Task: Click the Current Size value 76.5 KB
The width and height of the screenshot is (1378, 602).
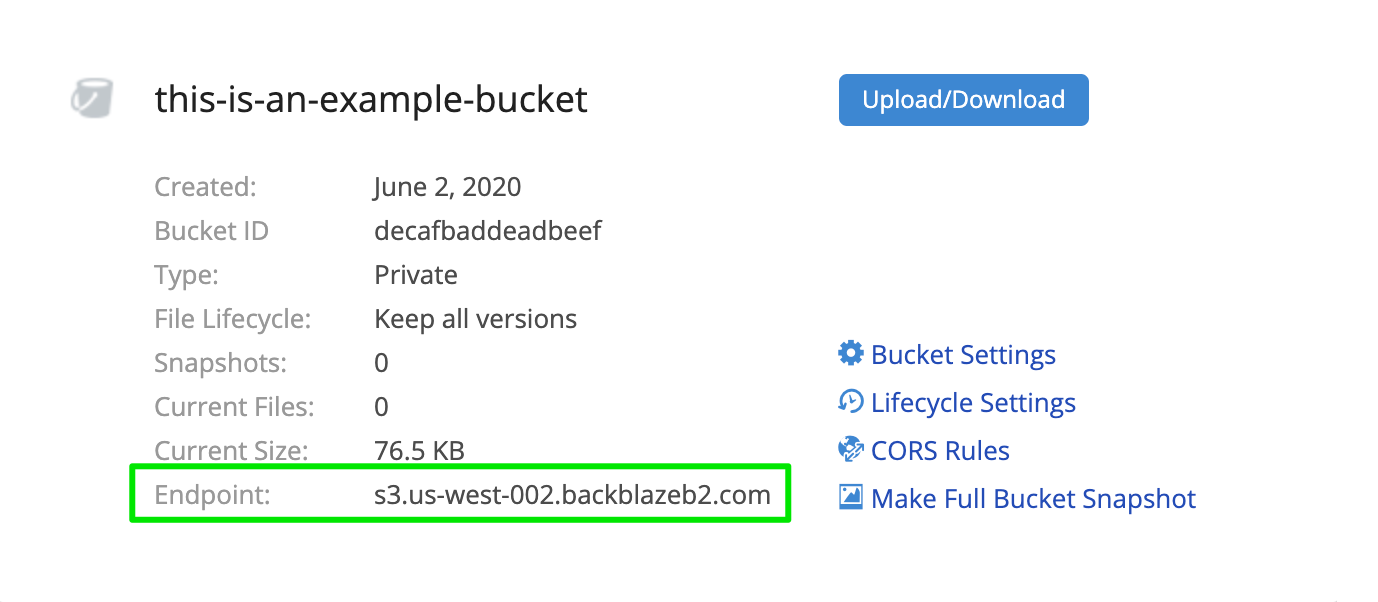Action: coord(420,450)
